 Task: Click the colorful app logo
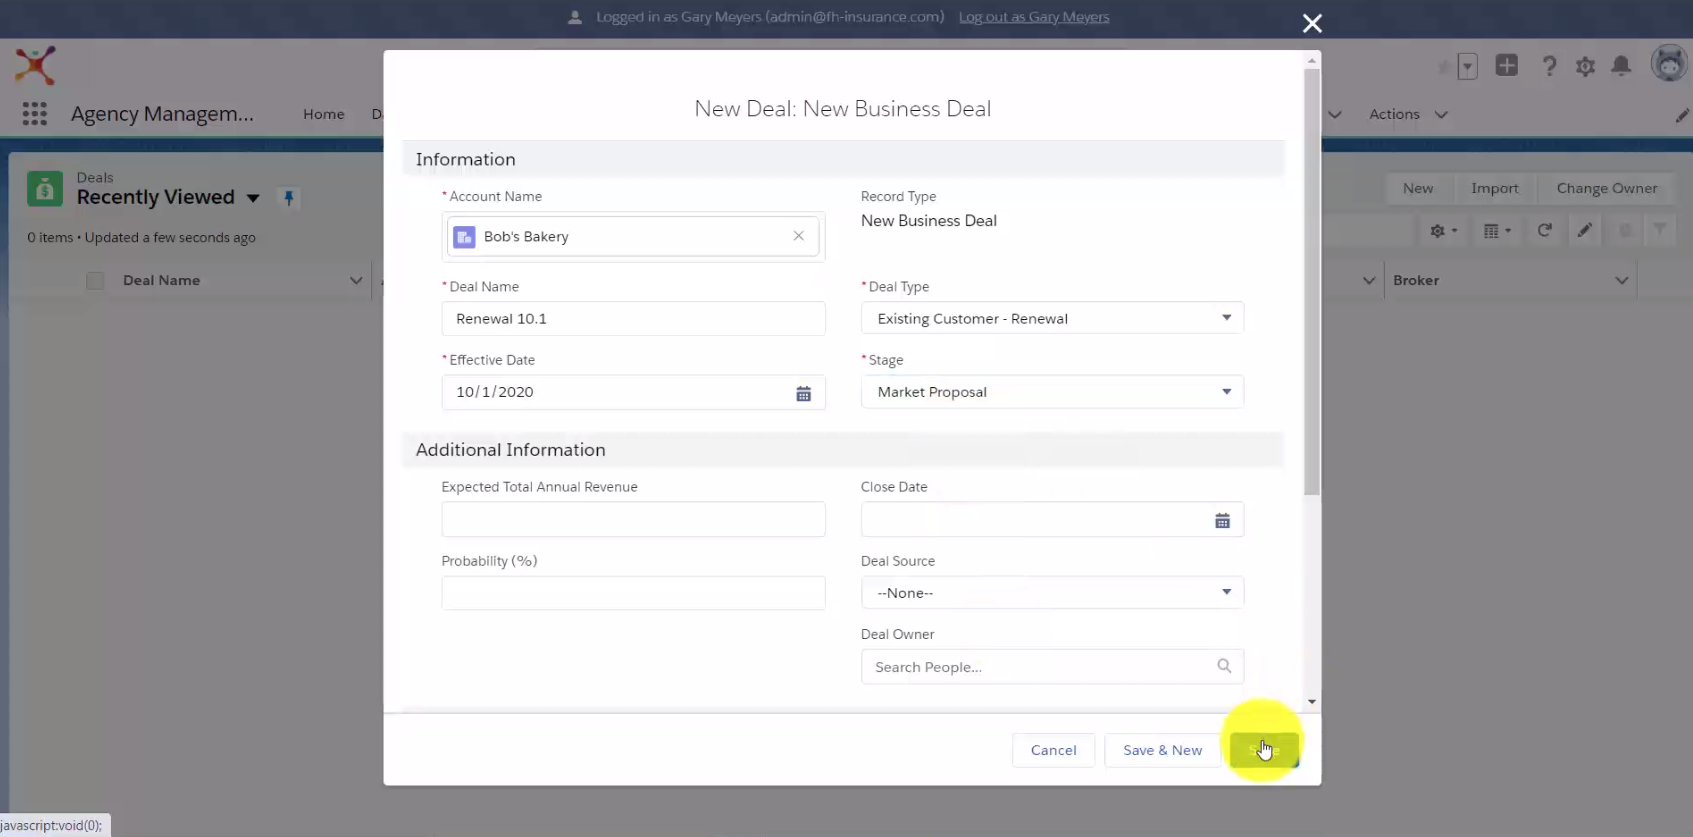click(35, 66)
